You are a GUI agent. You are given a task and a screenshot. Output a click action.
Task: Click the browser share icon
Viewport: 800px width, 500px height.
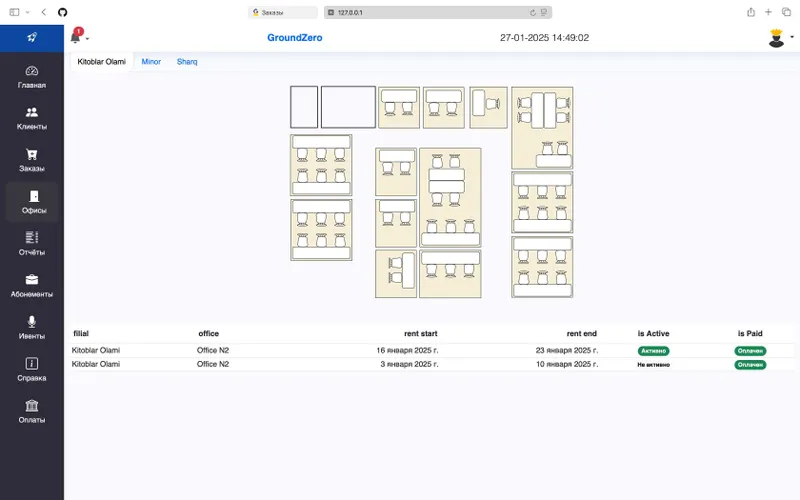751,12
